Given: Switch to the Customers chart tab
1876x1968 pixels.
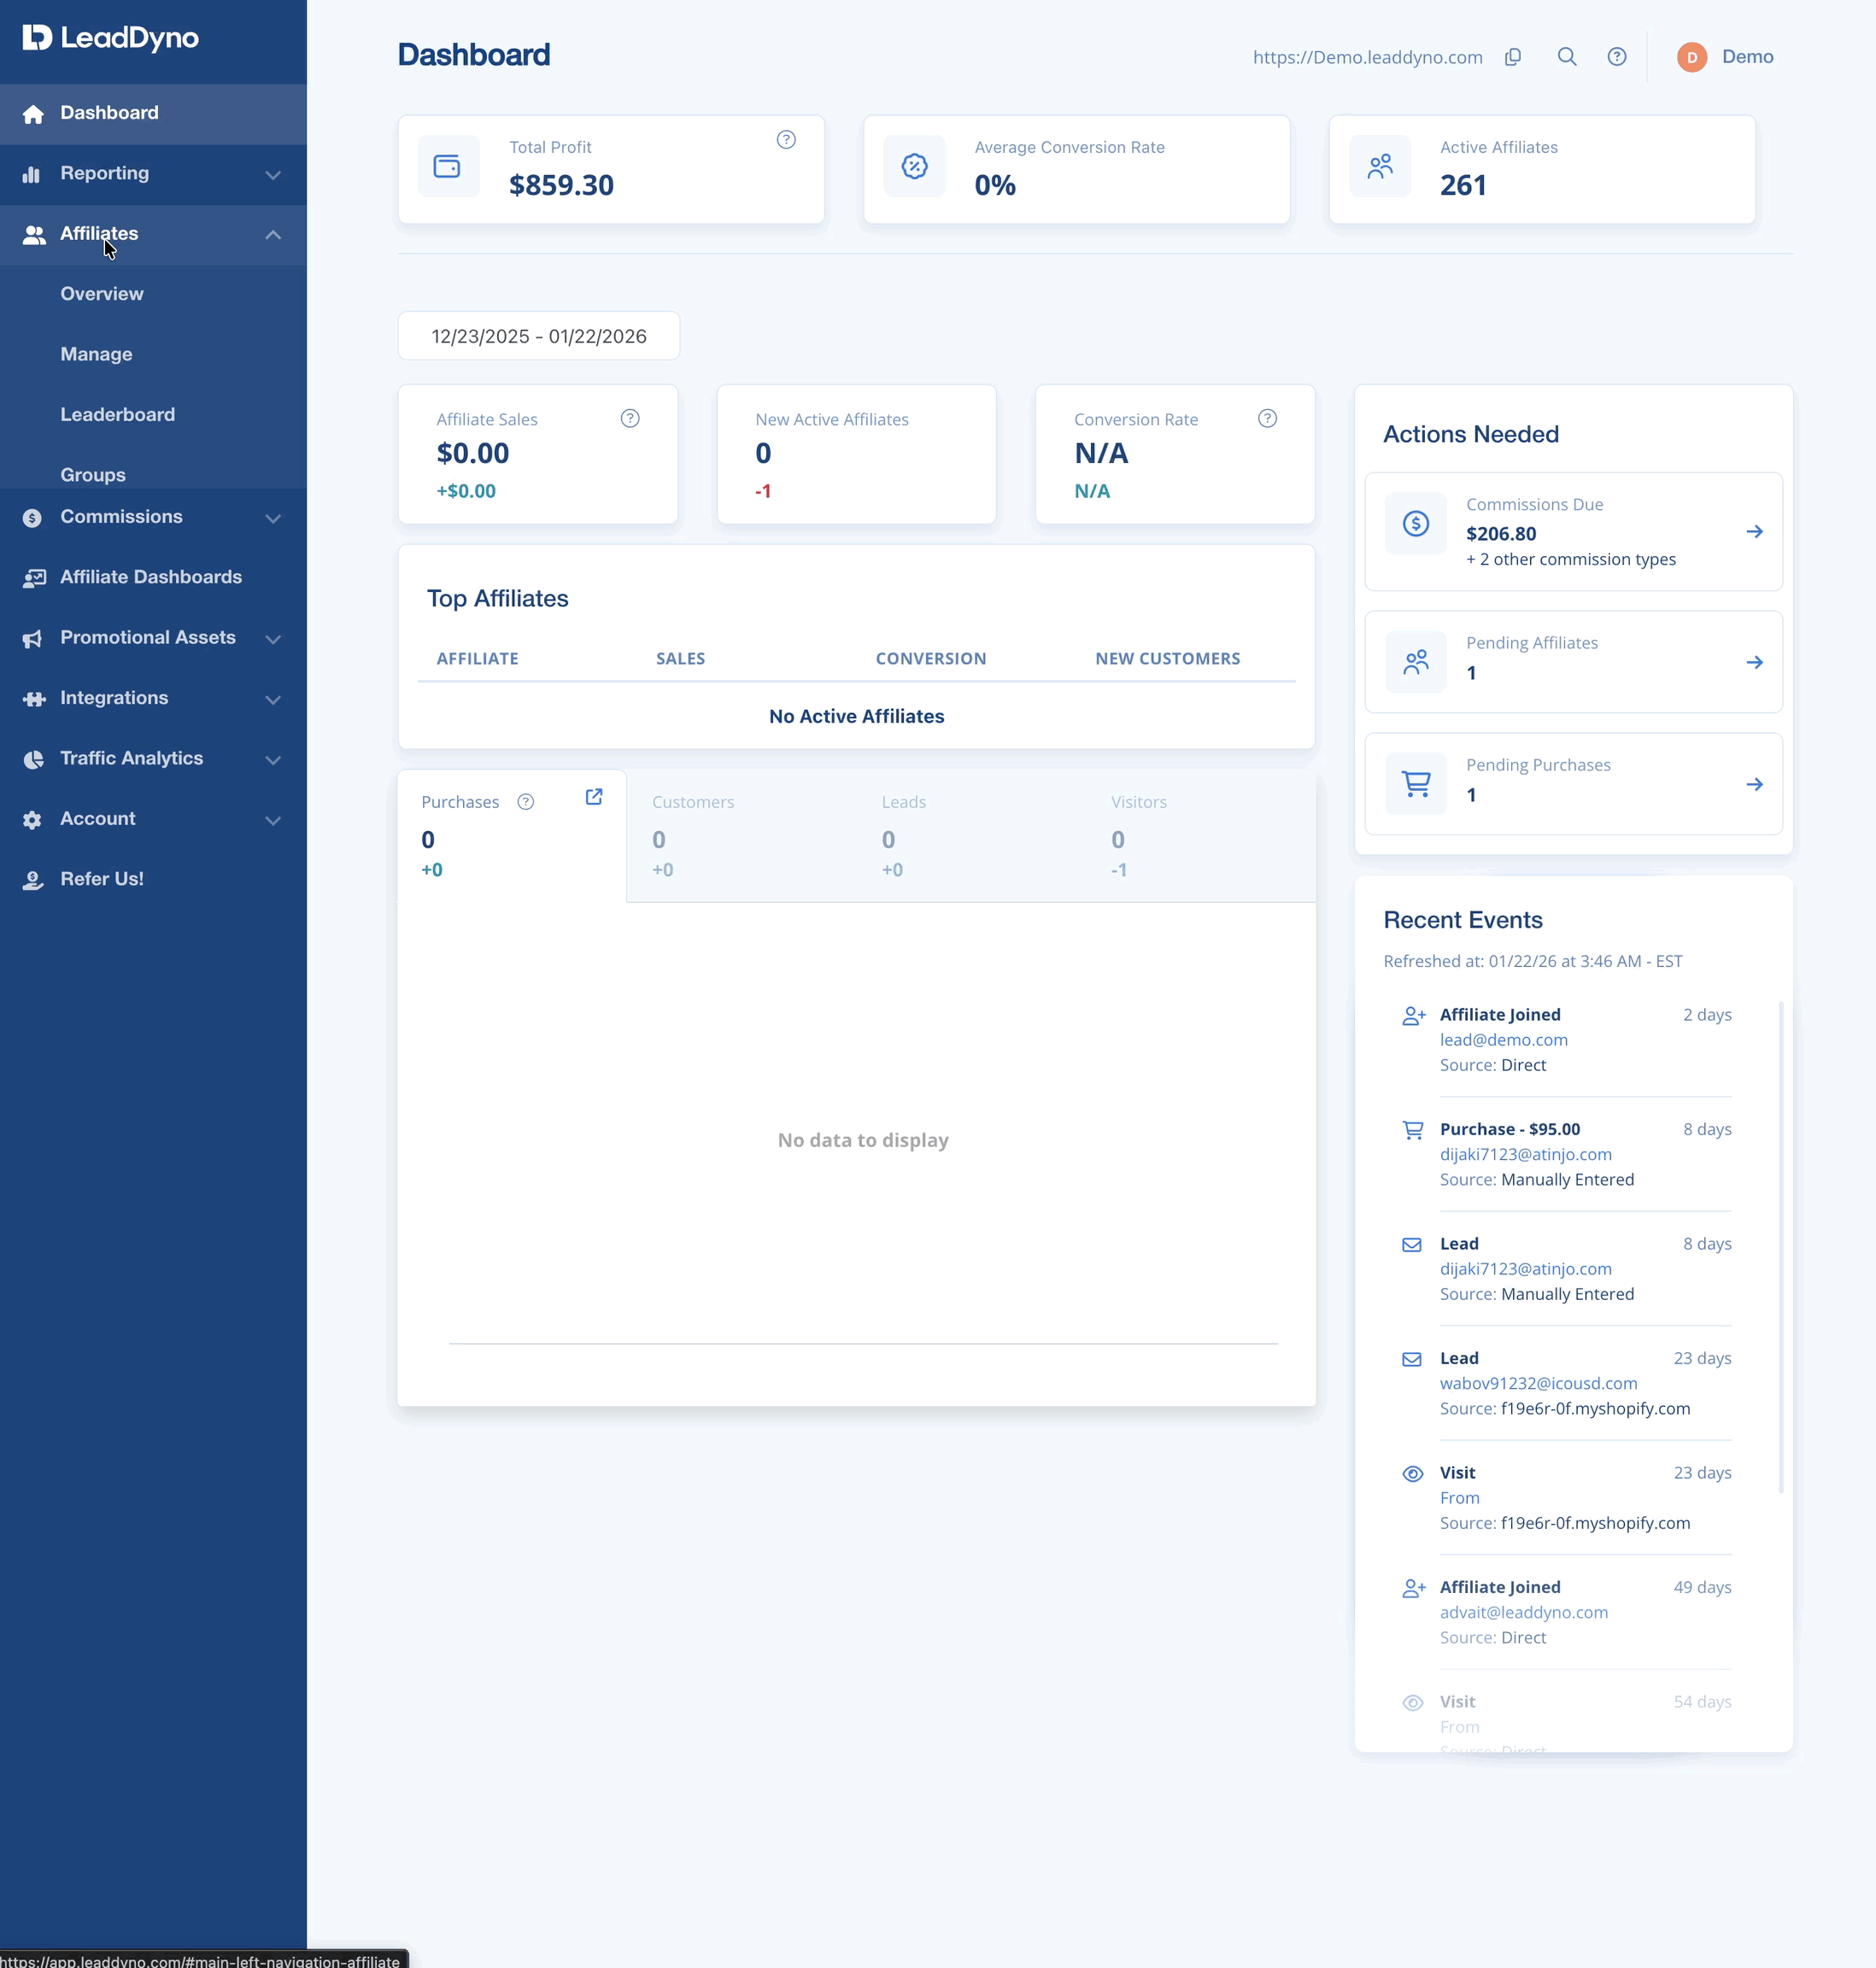Looking at the screenshot, I should pos(742,835).
